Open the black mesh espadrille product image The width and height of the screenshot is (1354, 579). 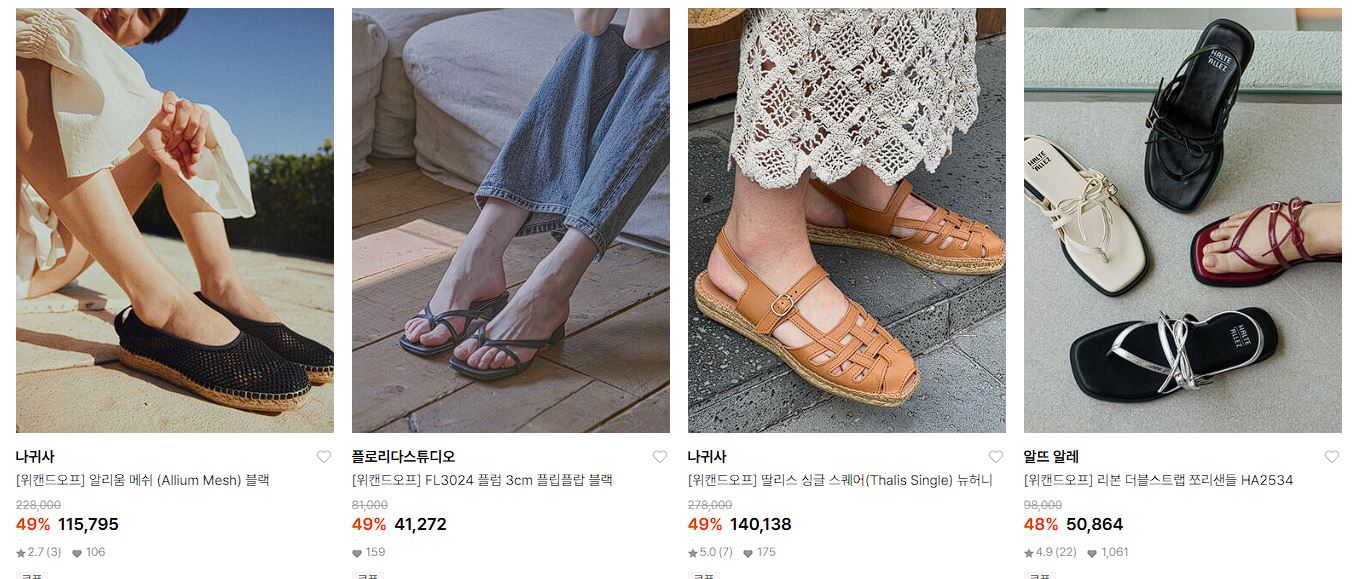[175, 220]
